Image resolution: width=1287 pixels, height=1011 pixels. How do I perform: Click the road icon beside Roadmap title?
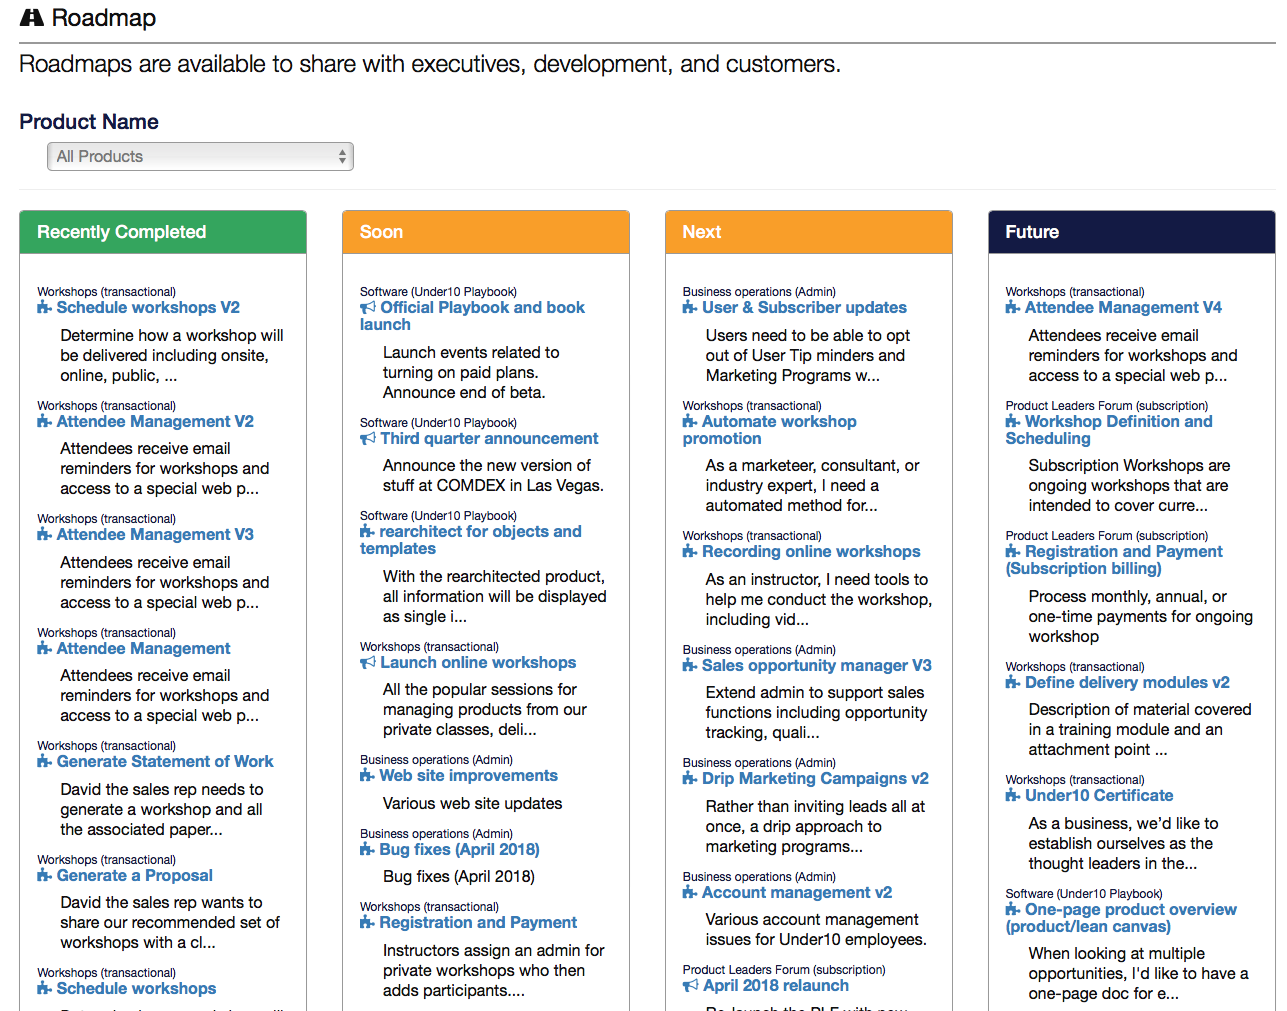[x=32, y=18]
